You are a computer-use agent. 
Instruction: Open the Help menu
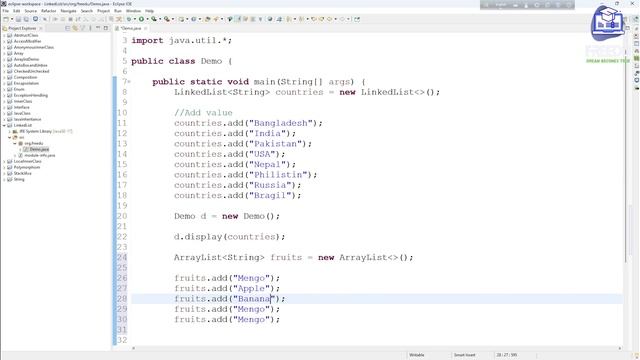coord(149,11)
